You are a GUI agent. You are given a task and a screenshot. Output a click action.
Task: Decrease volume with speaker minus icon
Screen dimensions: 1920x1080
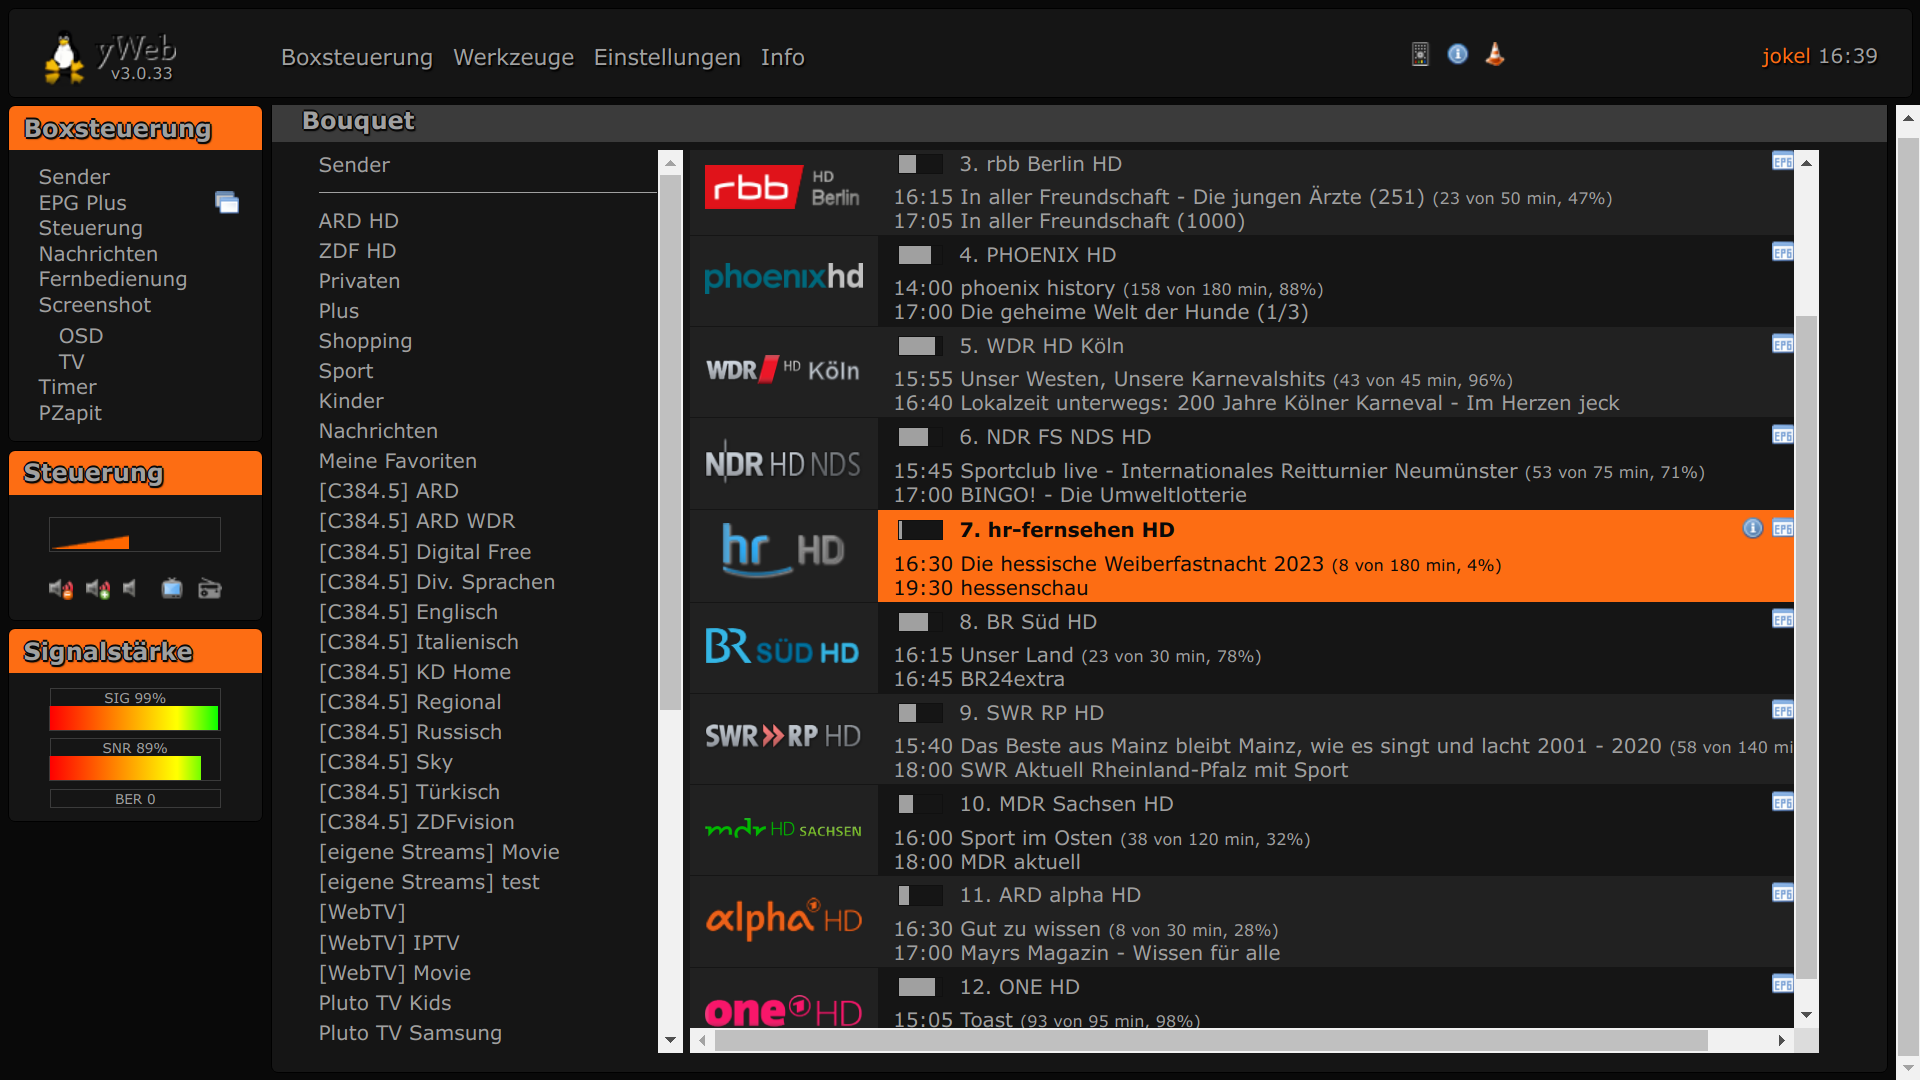click(61, 589)
